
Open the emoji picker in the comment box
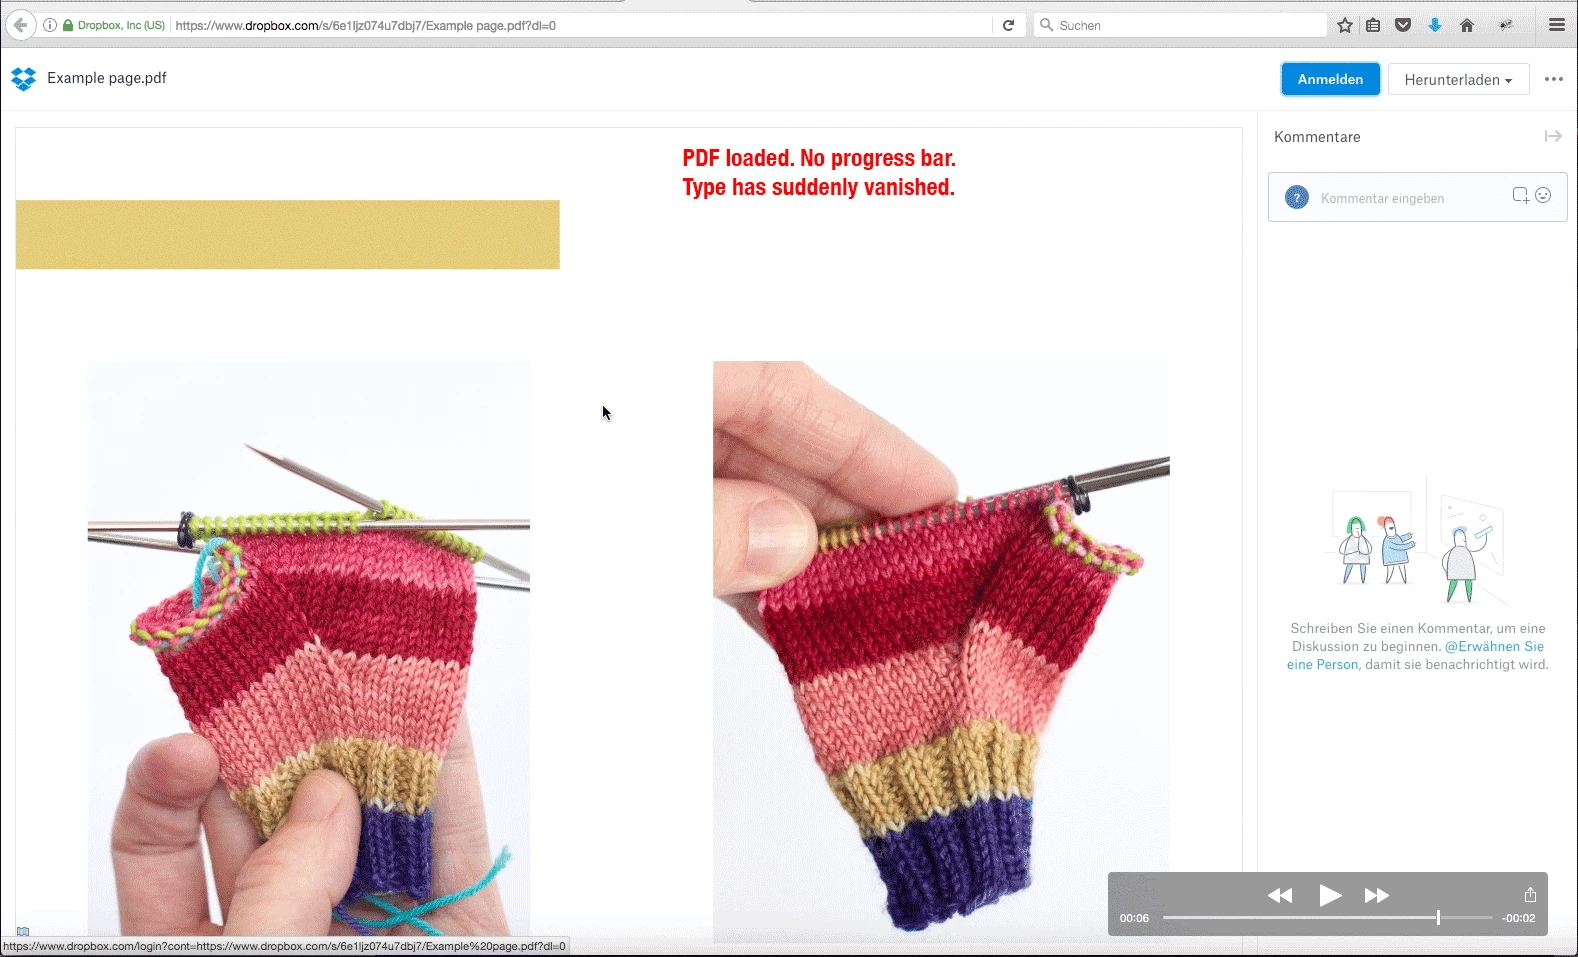tap(1543, 195)
